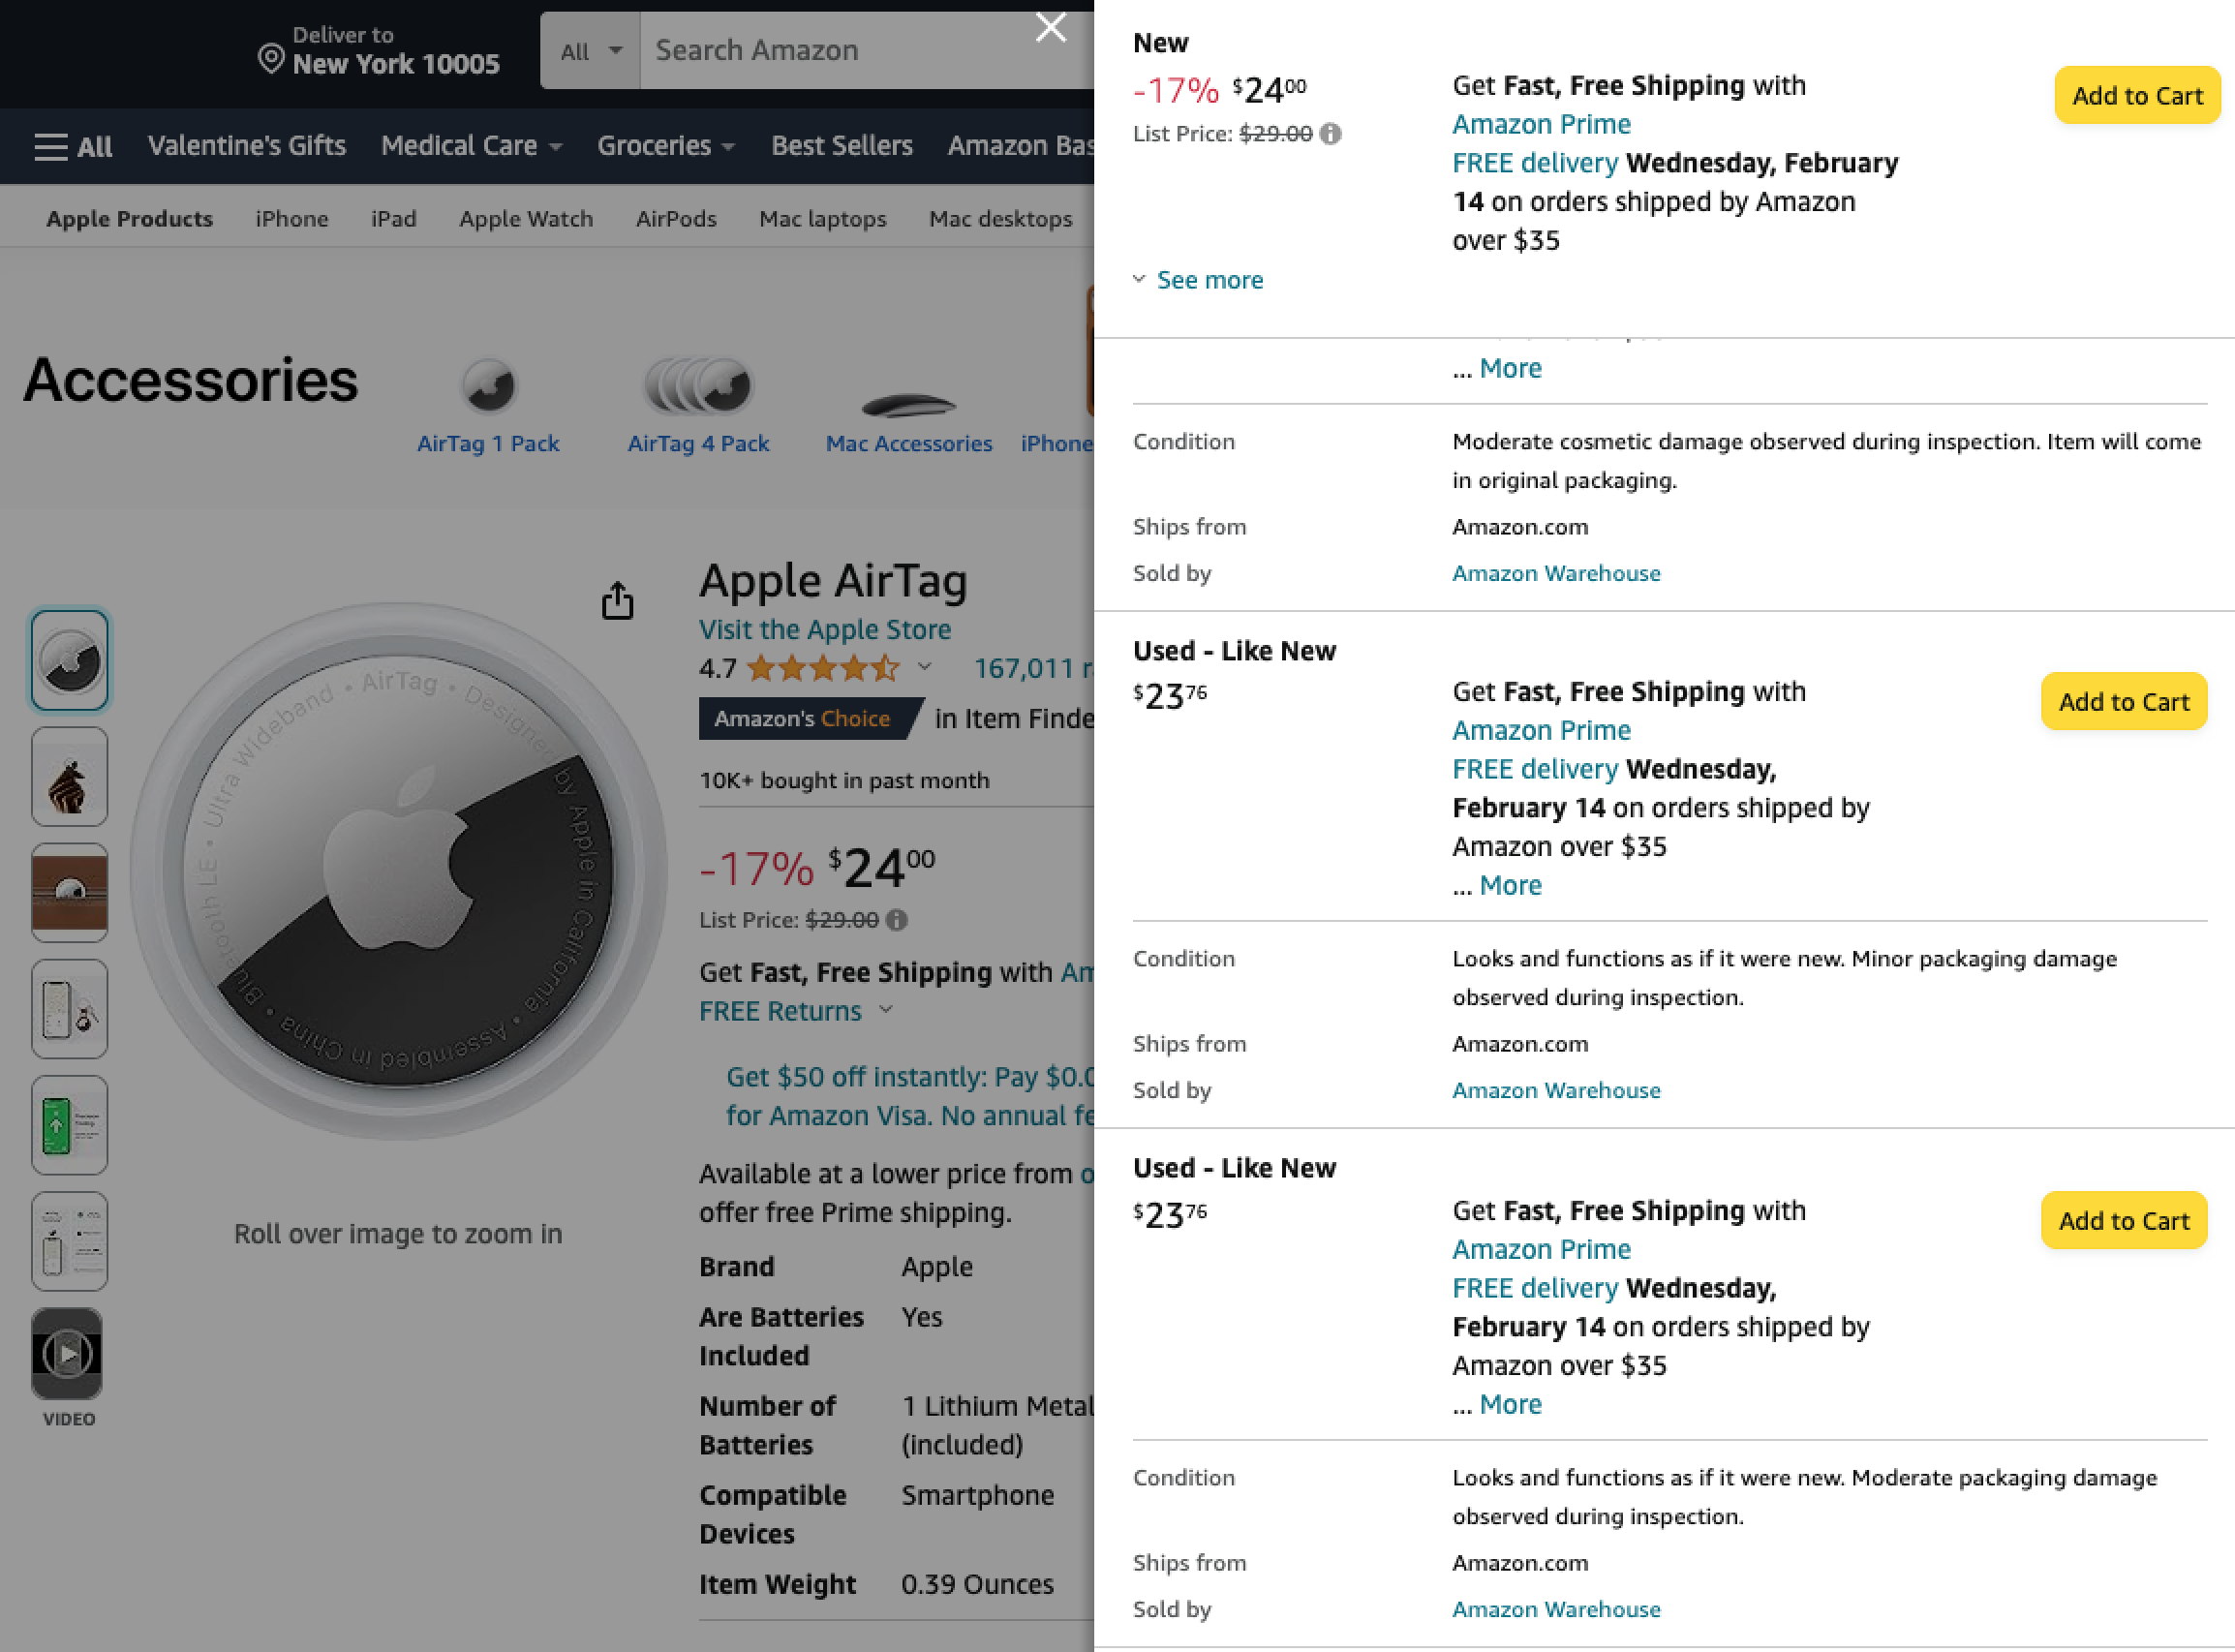Expand the FREE Returns chevron
The height and width of the screenshot is (1652, 2235).
tap(886, 1010)
